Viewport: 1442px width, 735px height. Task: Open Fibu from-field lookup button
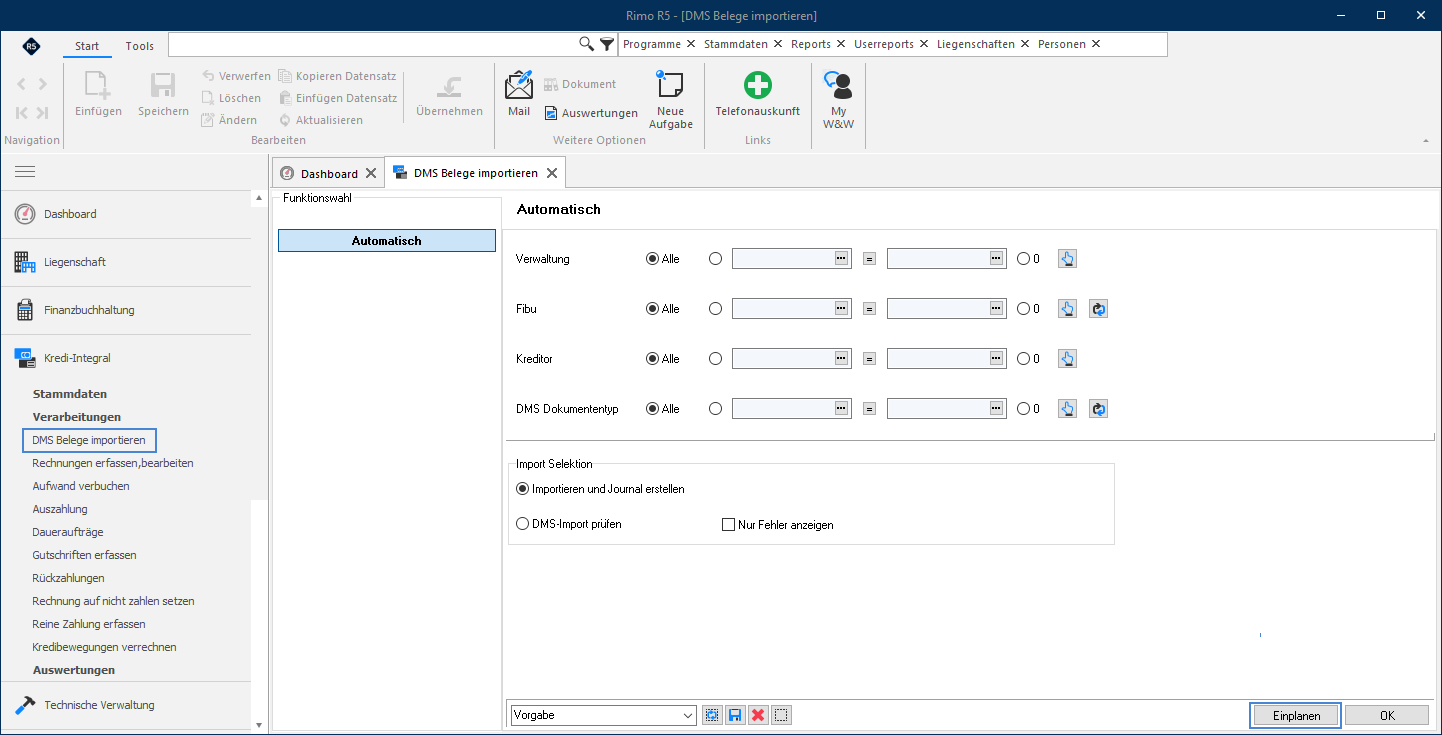coord(841,308)
